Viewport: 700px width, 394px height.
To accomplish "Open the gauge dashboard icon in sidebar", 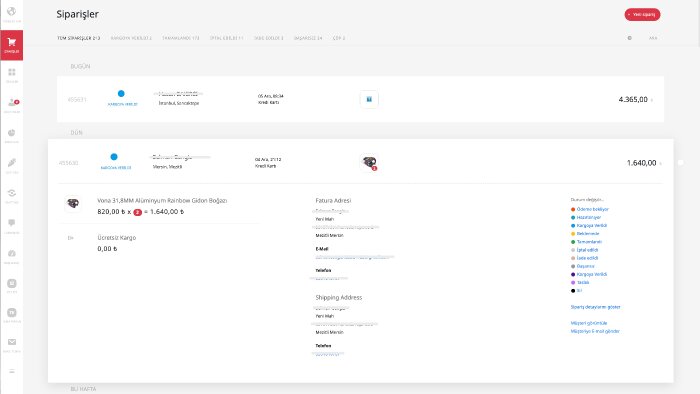I will click(12, 253).
